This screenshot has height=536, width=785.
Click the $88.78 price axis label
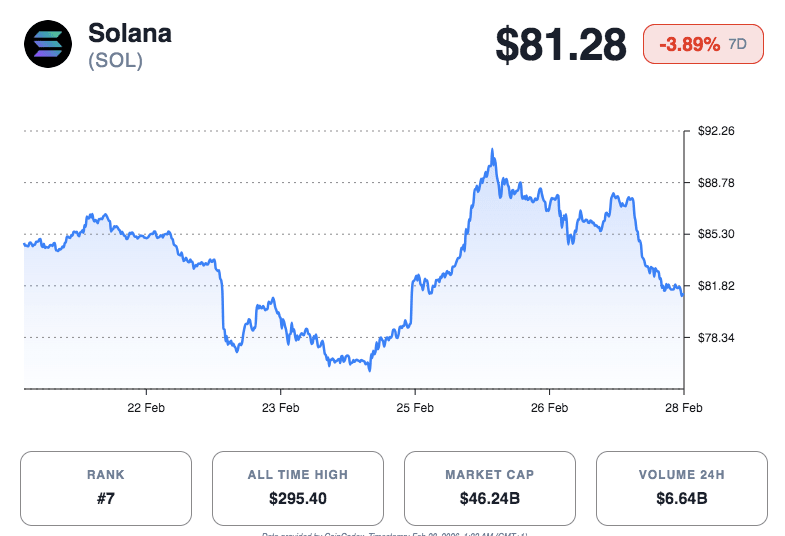coord(716,183)
